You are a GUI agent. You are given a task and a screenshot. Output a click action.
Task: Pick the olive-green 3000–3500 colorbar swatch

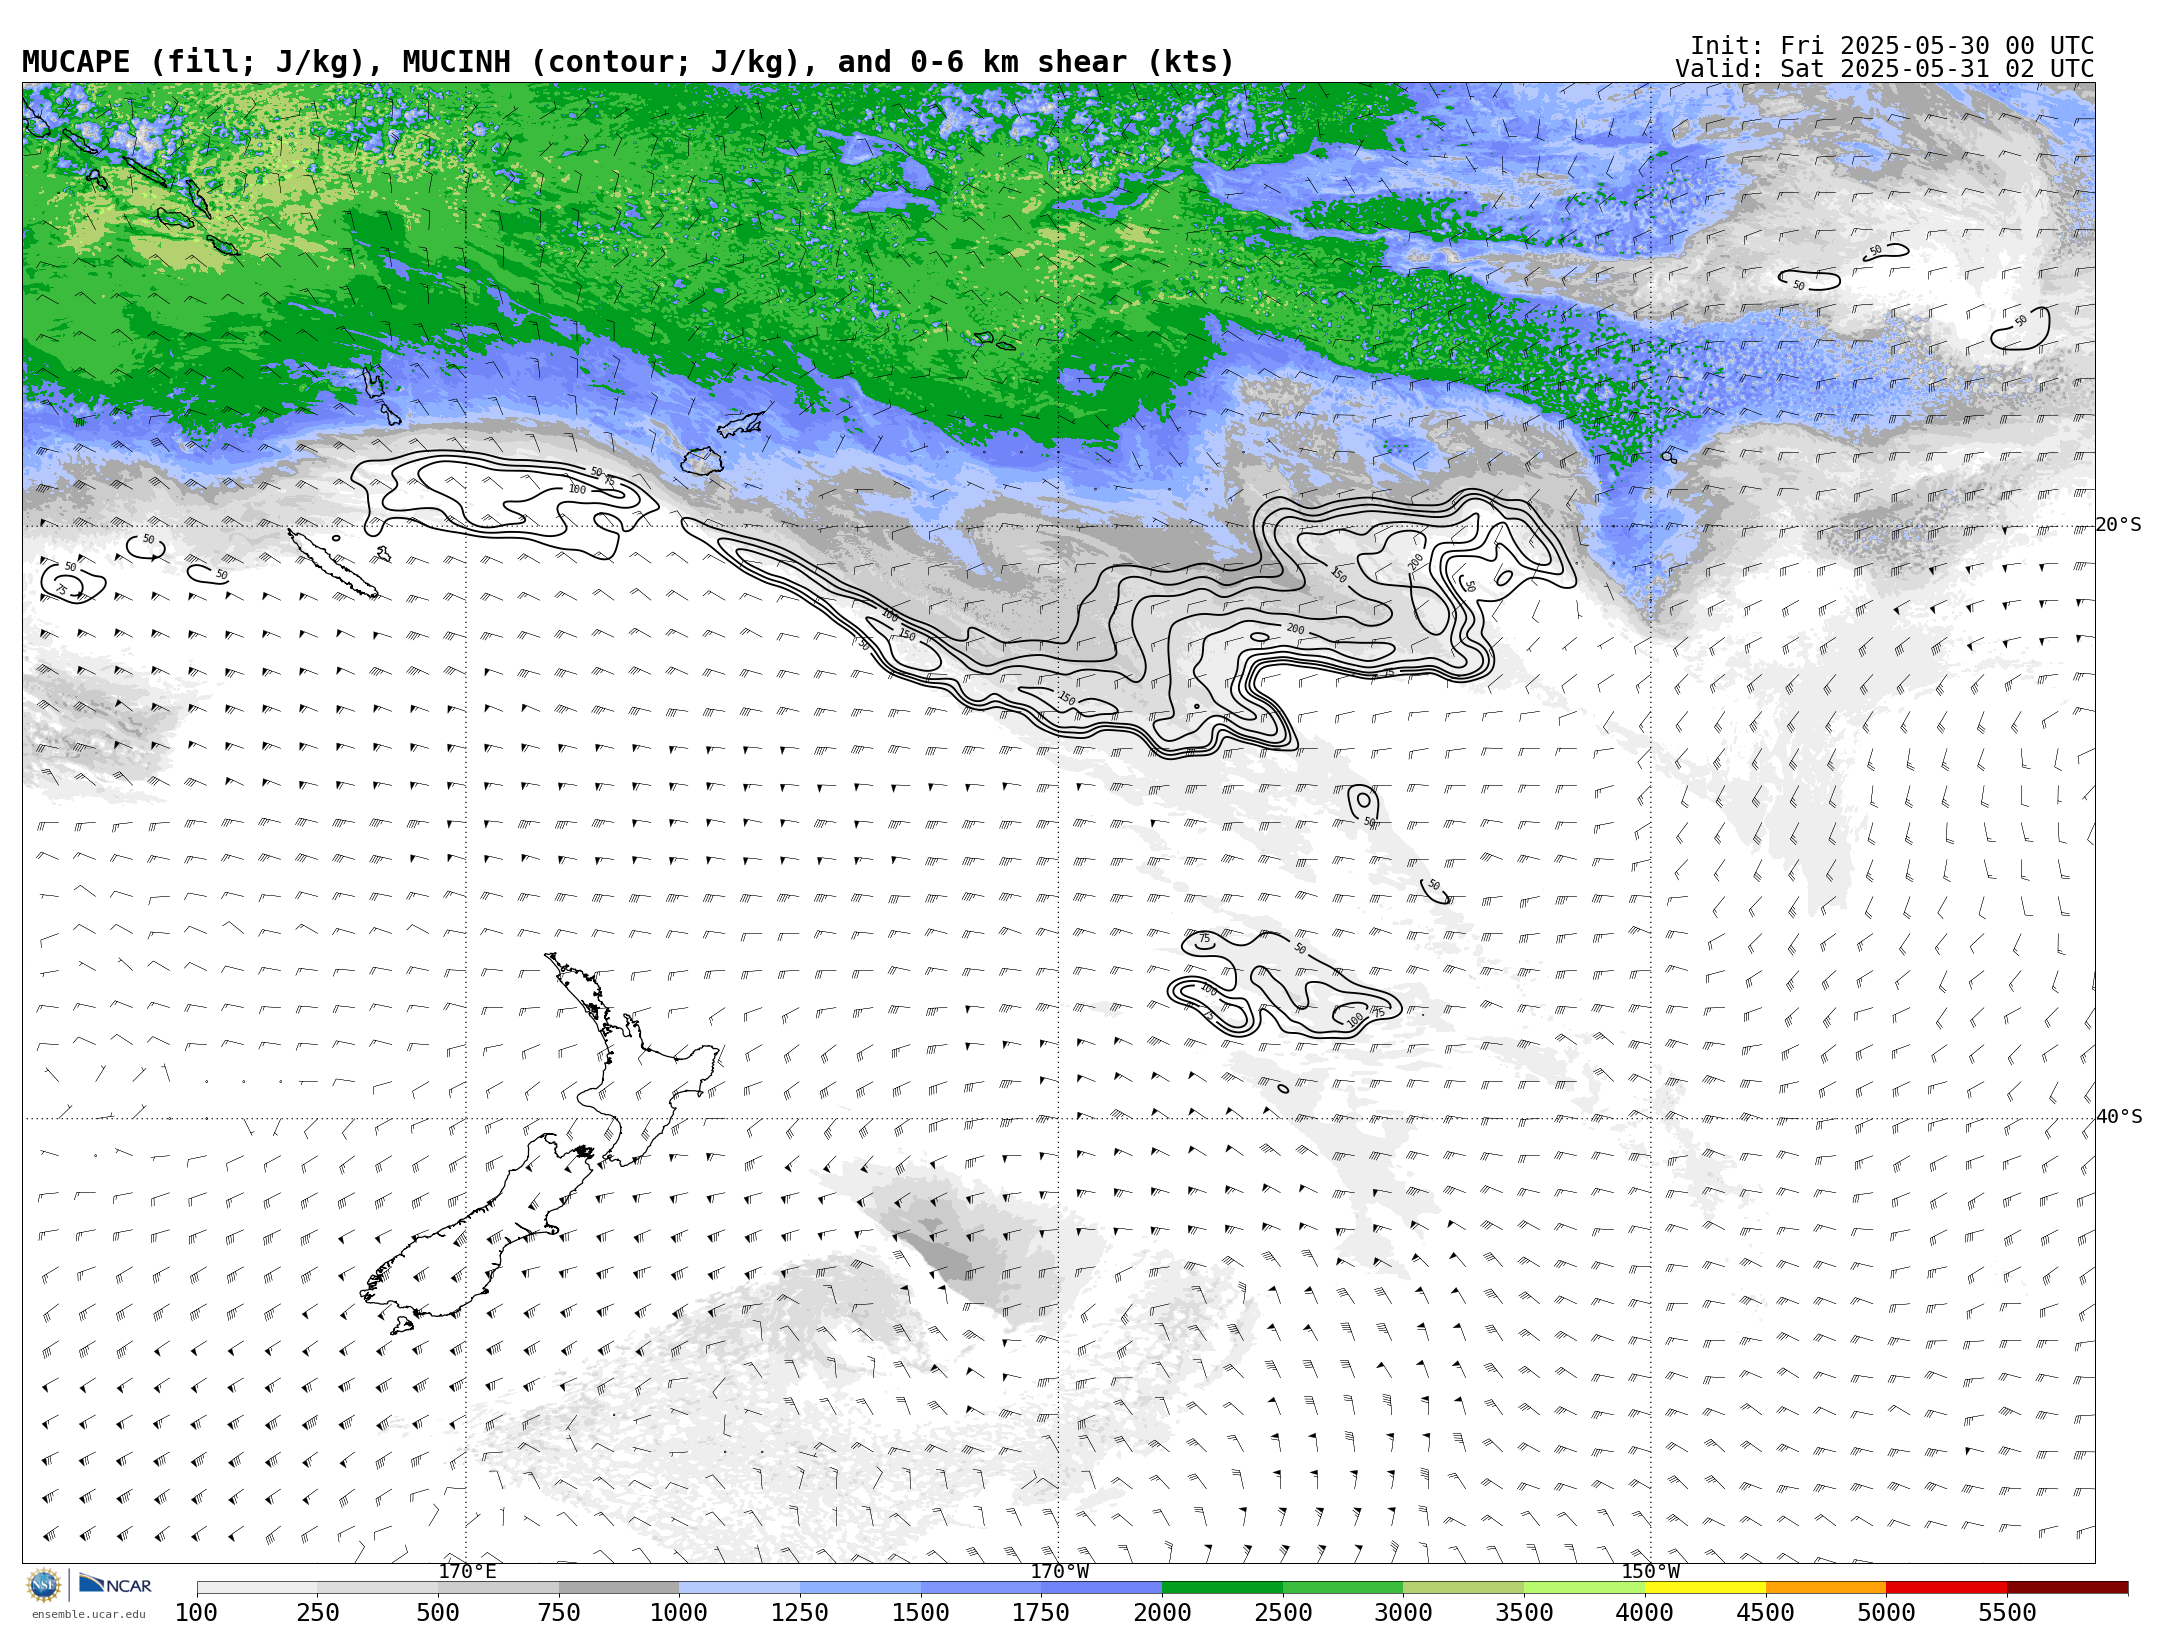click(1463, 1588)
